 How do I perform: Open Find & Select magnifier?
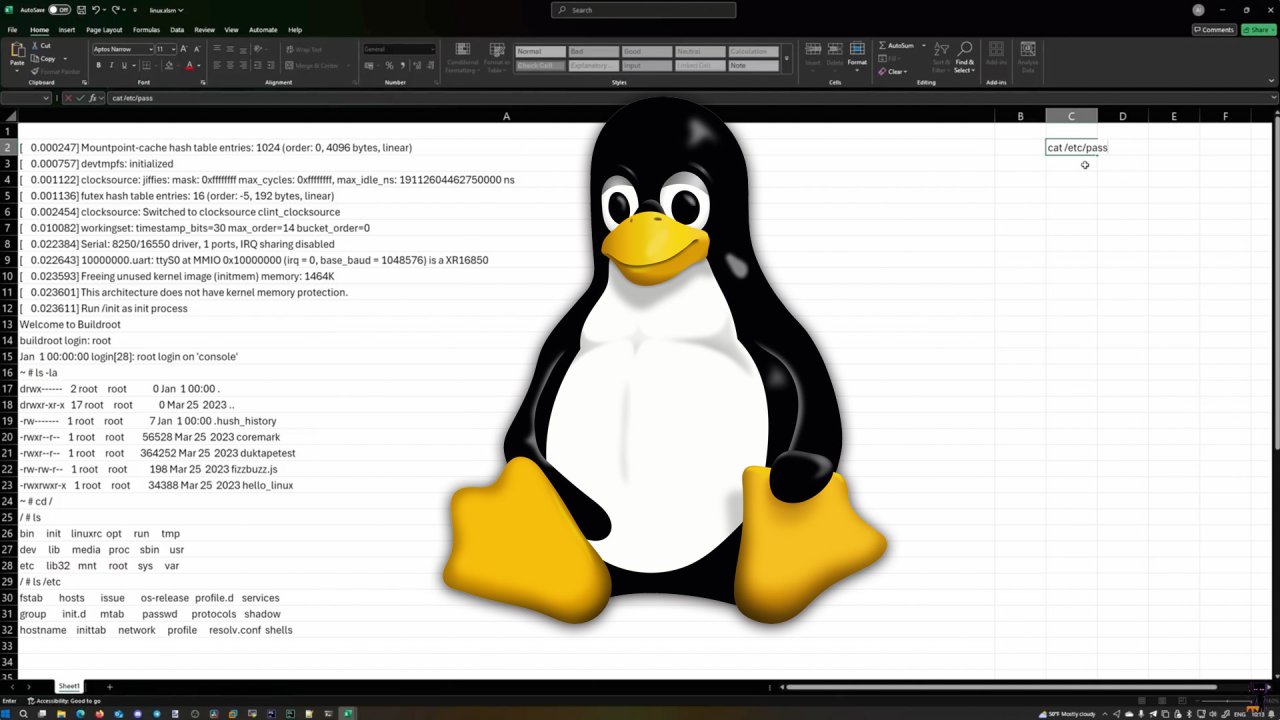tap(964, 57)
